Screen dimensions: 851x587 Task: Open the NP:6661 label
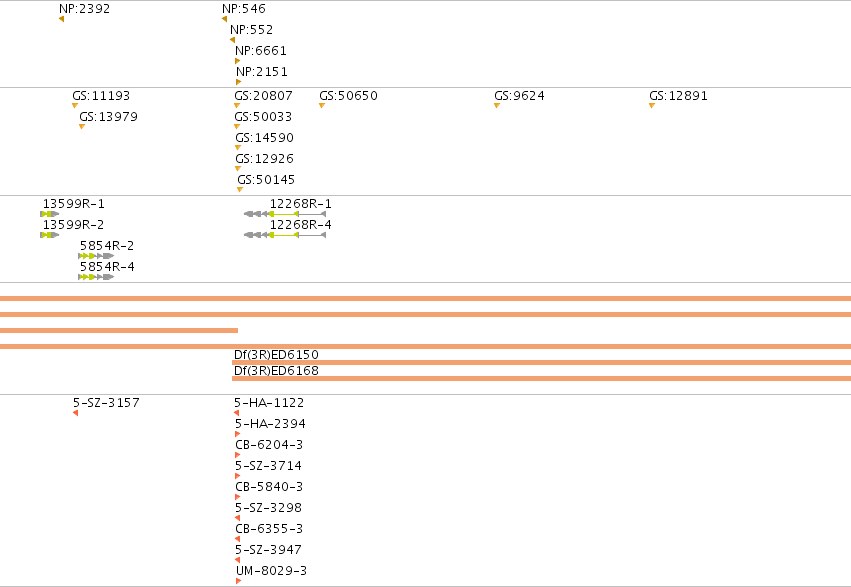coord(261,50)
